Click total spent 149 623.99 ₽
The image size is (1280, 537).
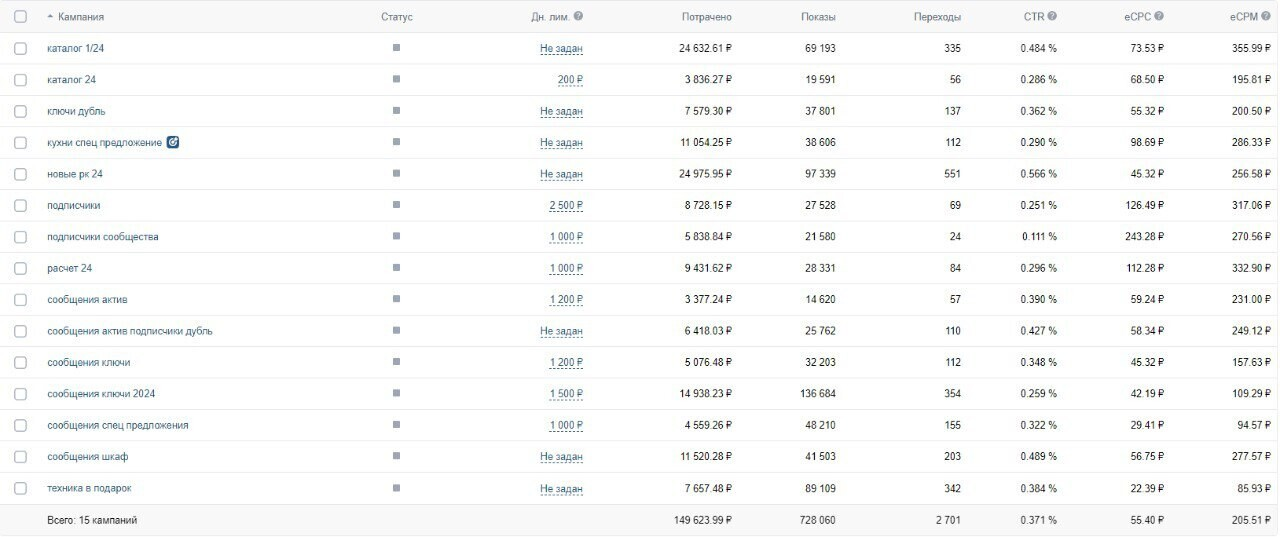(x=703, y=520)
